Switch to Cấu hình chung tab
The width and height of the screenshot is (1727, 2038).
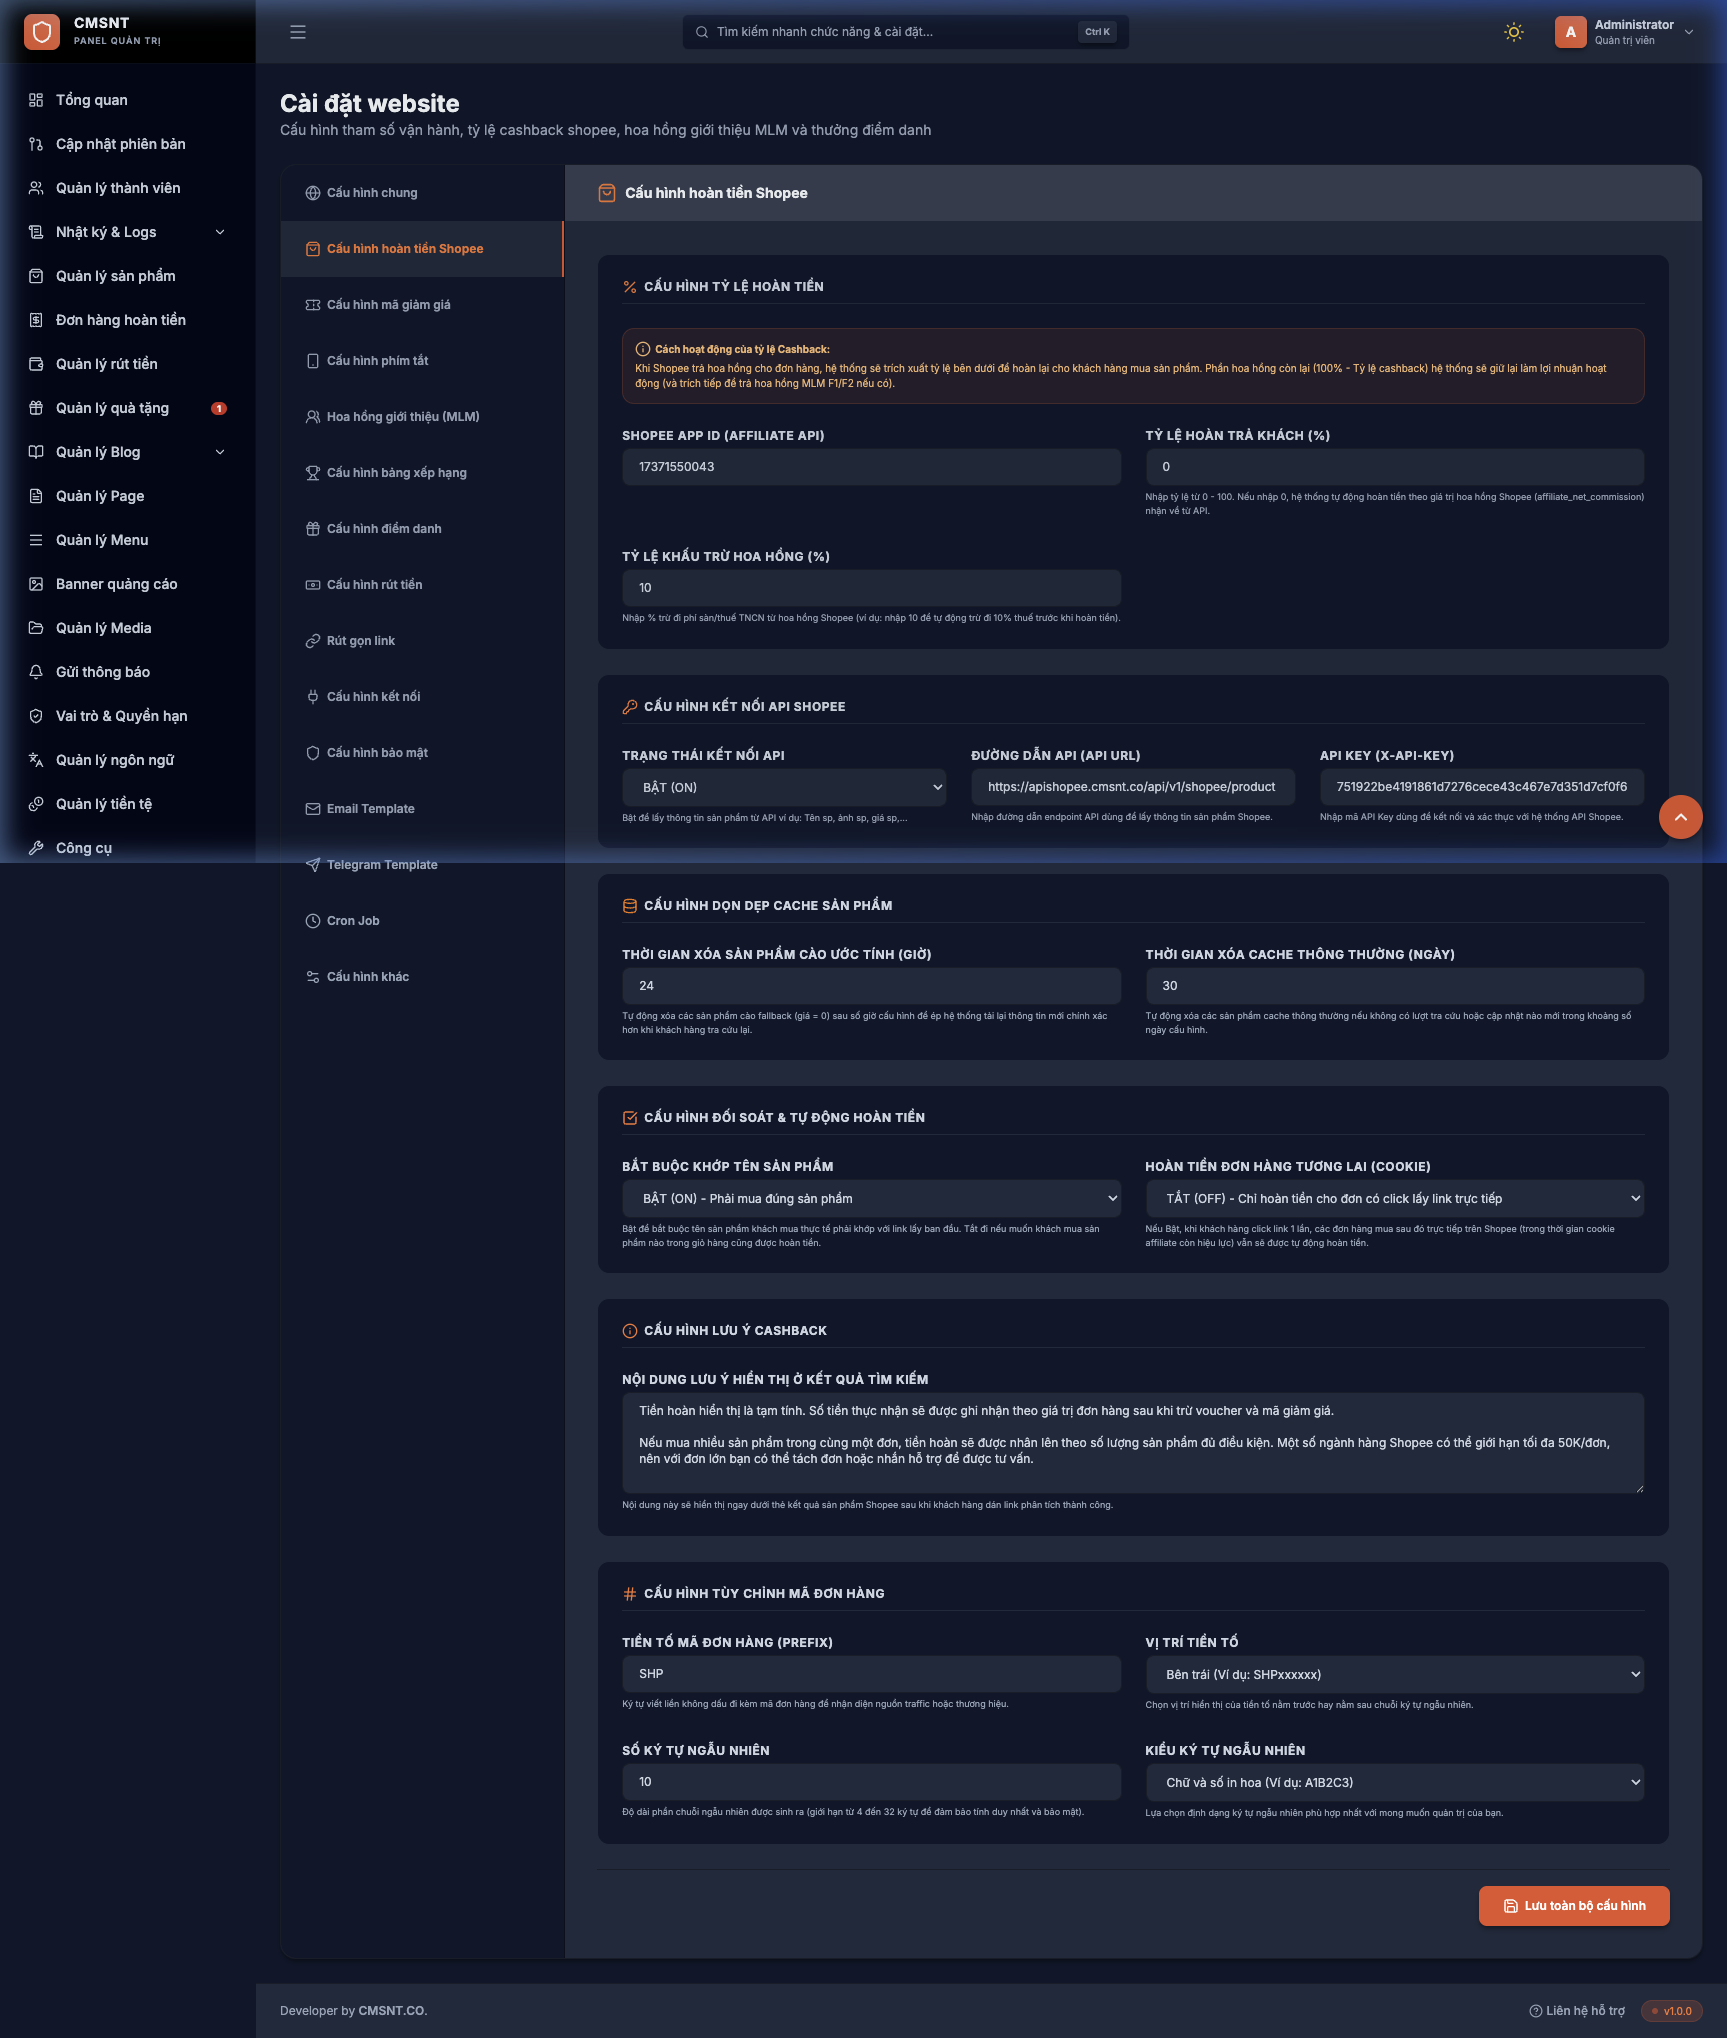click(422, 193)
